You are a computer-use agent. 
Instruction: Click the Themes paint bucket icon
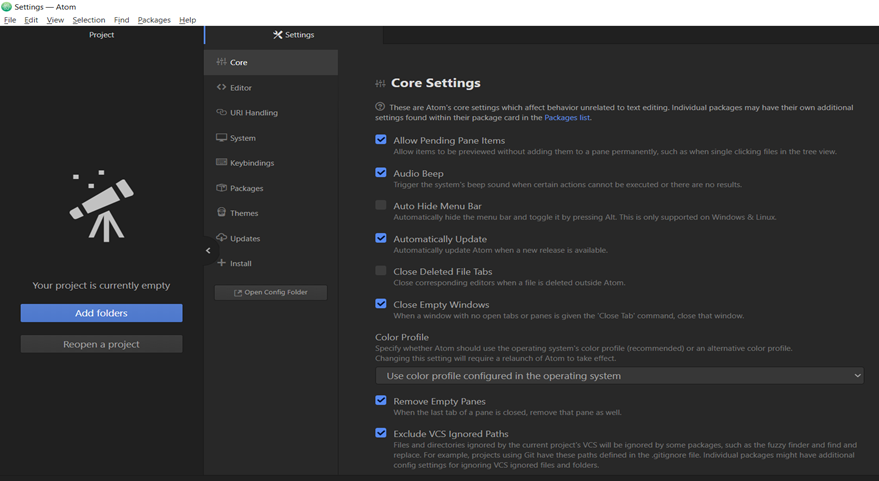(221, 212)
